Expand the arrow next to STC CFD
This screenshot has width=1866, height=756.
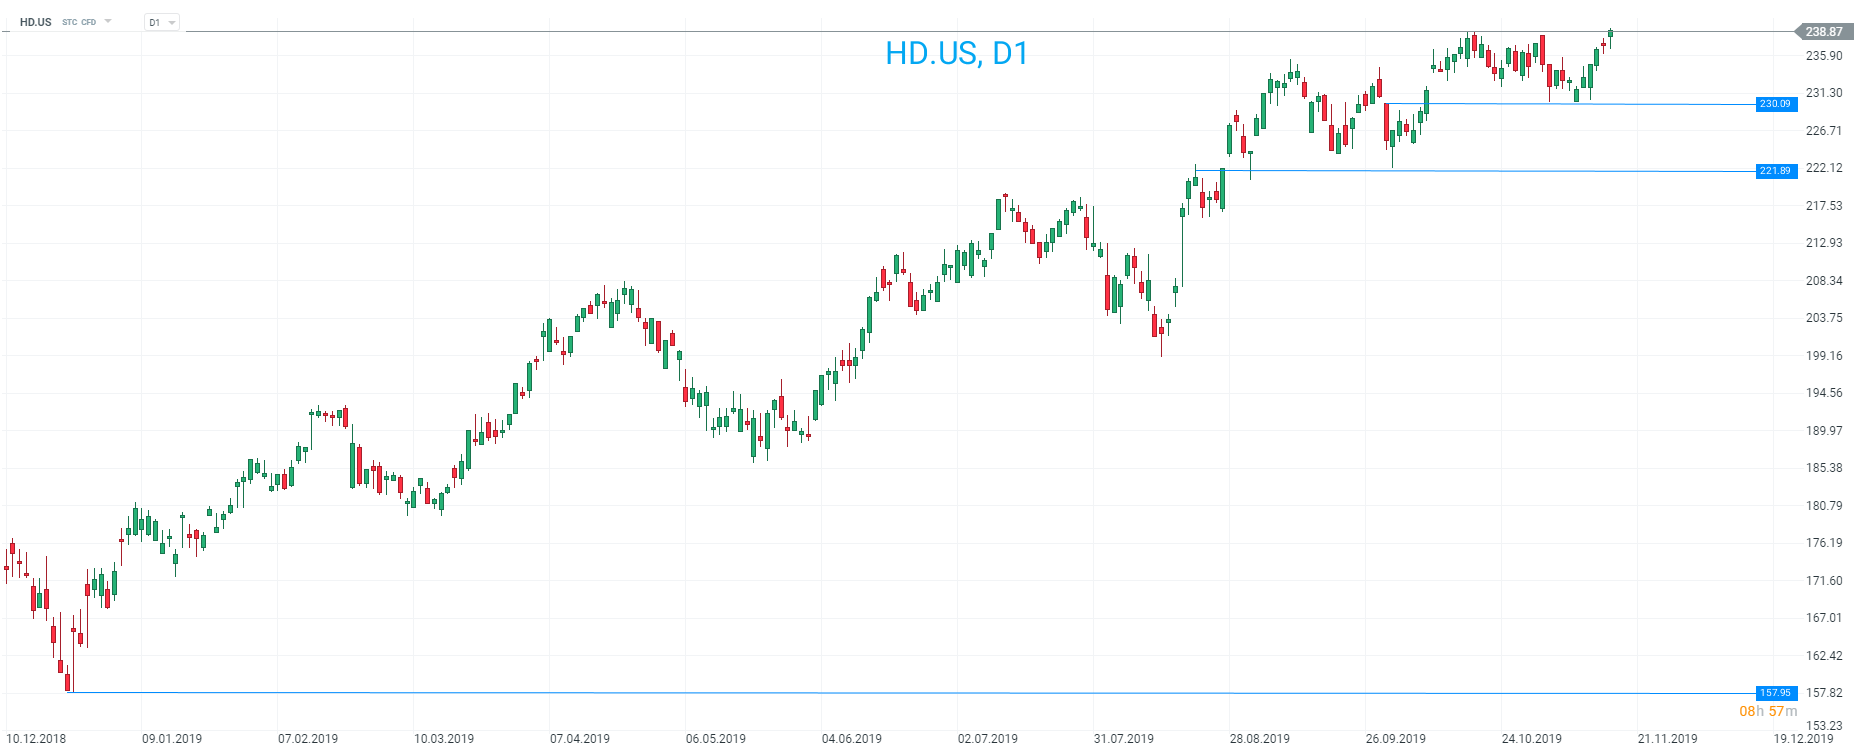click(108, 21)
